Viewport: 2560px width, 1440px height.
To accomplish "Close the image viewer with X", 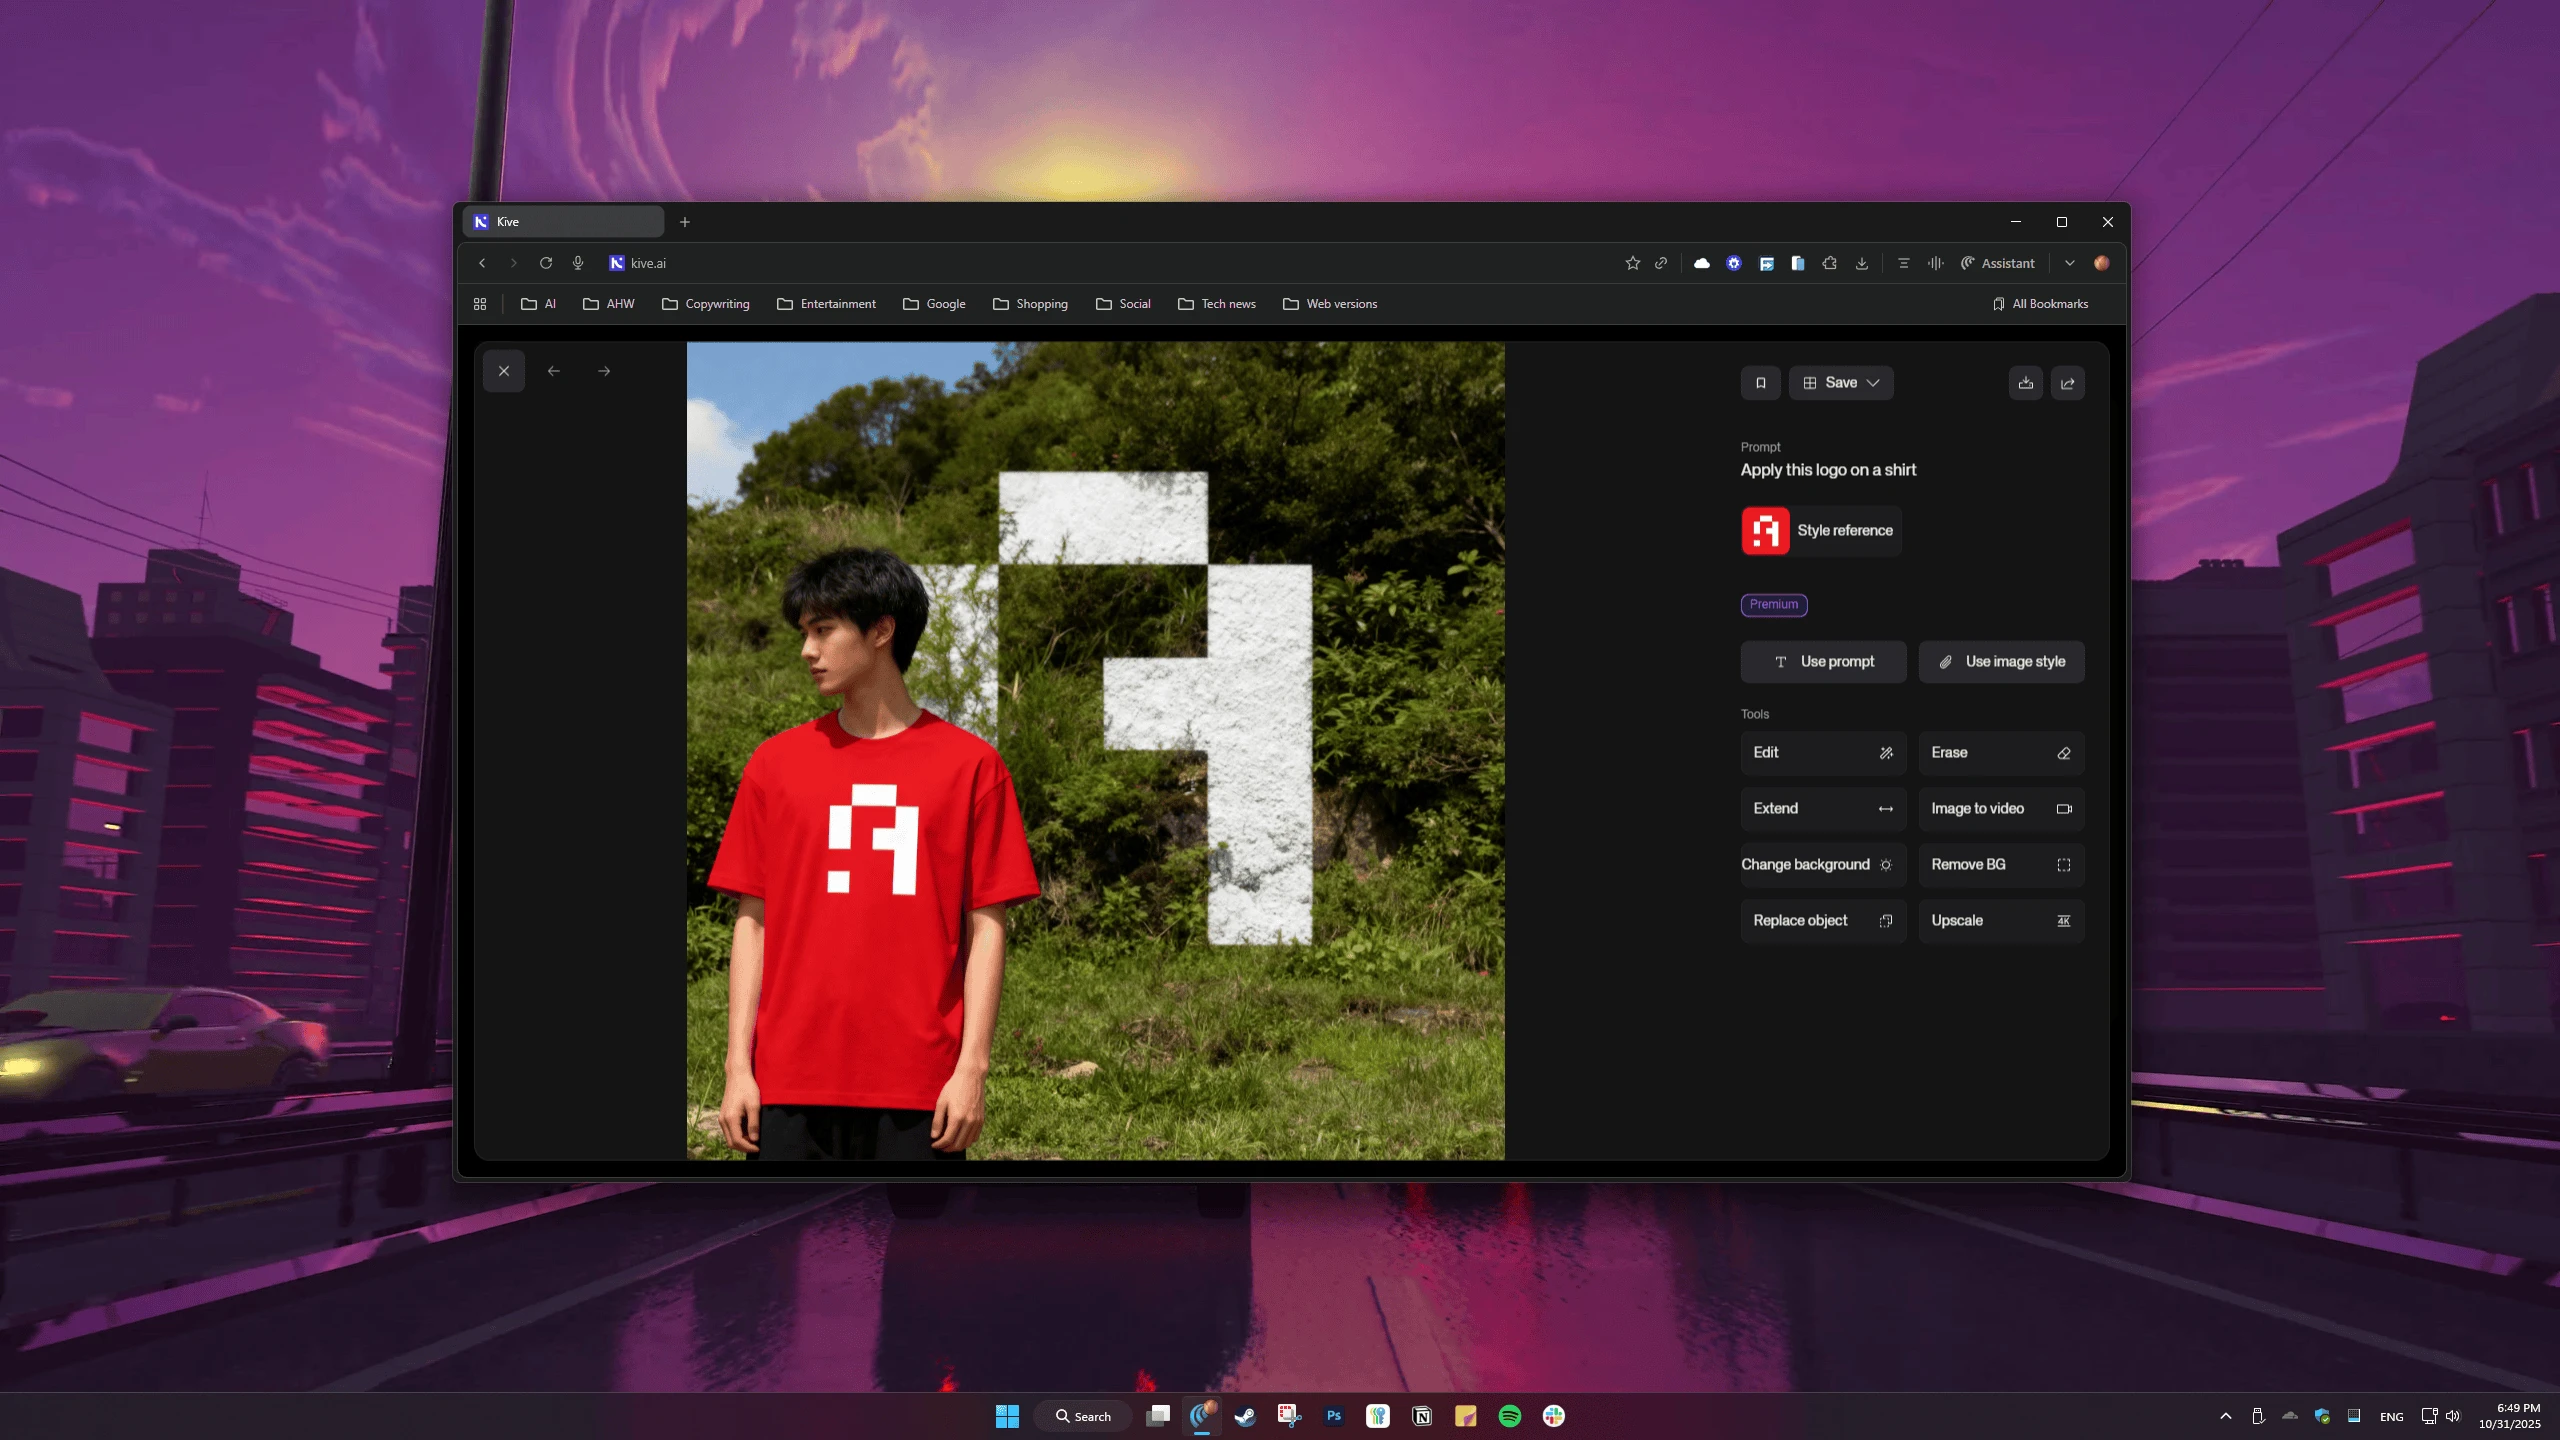I will (x=504, y=371).
